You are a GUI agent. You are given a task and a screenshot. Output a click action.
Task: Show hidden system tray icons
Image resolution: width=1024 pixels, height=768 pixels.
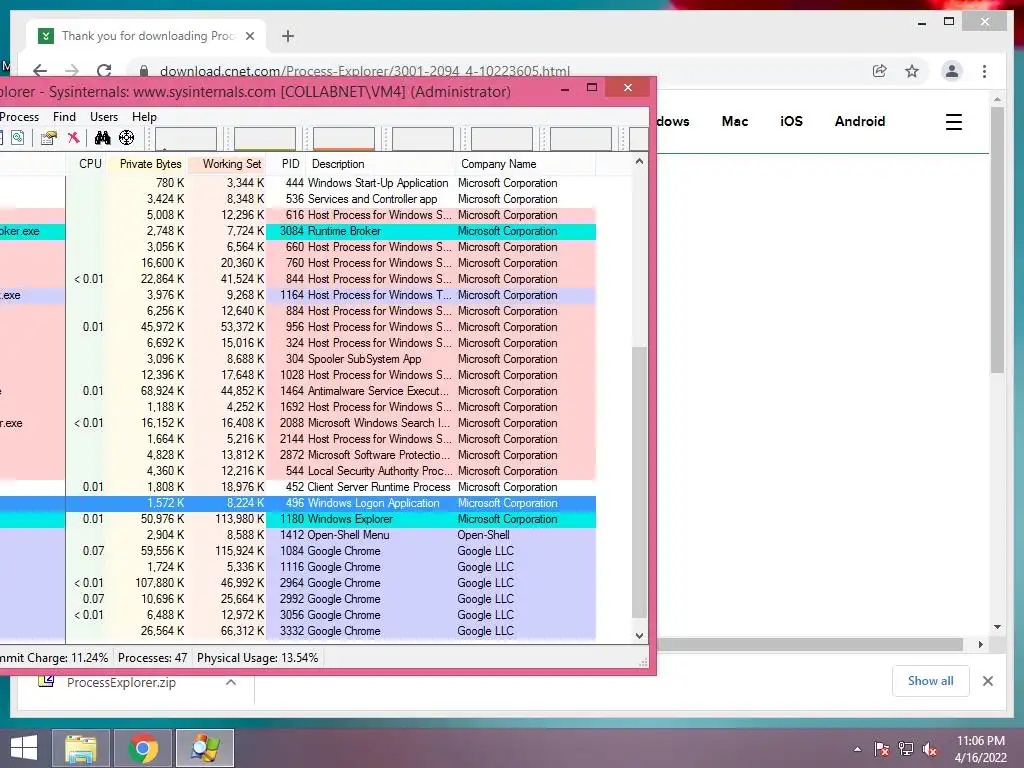(x=857, y=749)
